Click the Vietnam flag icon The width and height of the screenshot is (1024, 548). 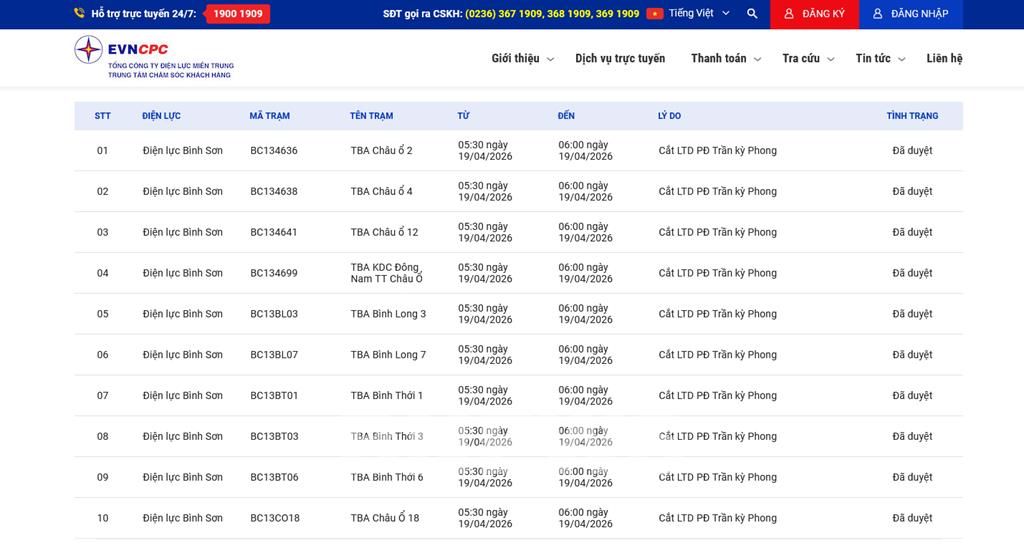pyautogui.click(x=655, y=14)
